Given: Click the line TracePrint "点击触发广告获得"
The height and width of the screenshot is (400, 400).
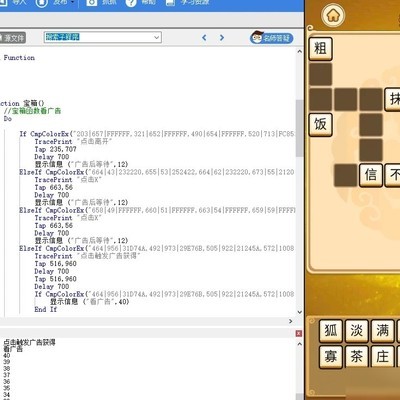Looking at the screenshot, I should pyautogui.click(x=87, y=256).
